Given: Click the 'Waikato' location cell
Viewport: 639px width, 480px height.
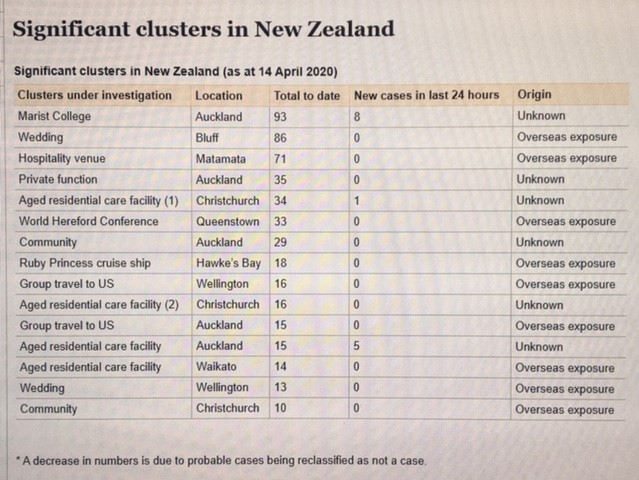Looking at the screenshot, I should point(216,367).
